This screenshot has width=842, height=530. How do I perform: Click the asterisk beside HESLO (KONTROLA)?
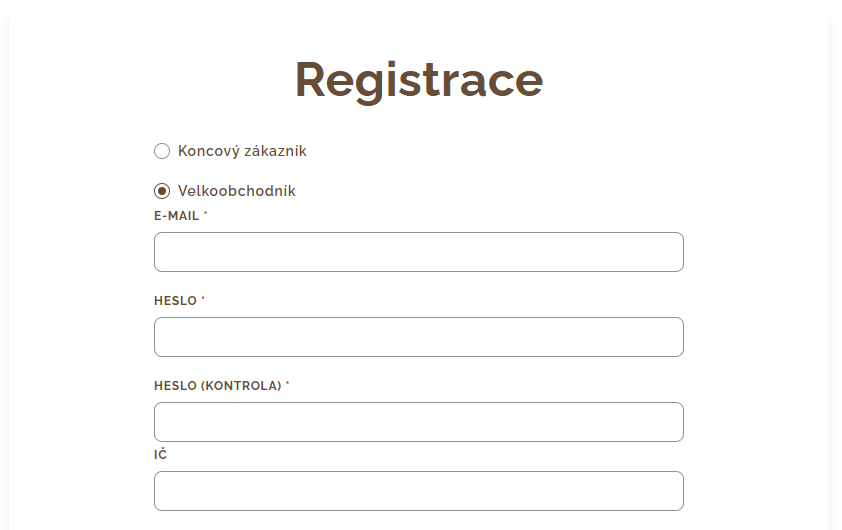(288, 385)
